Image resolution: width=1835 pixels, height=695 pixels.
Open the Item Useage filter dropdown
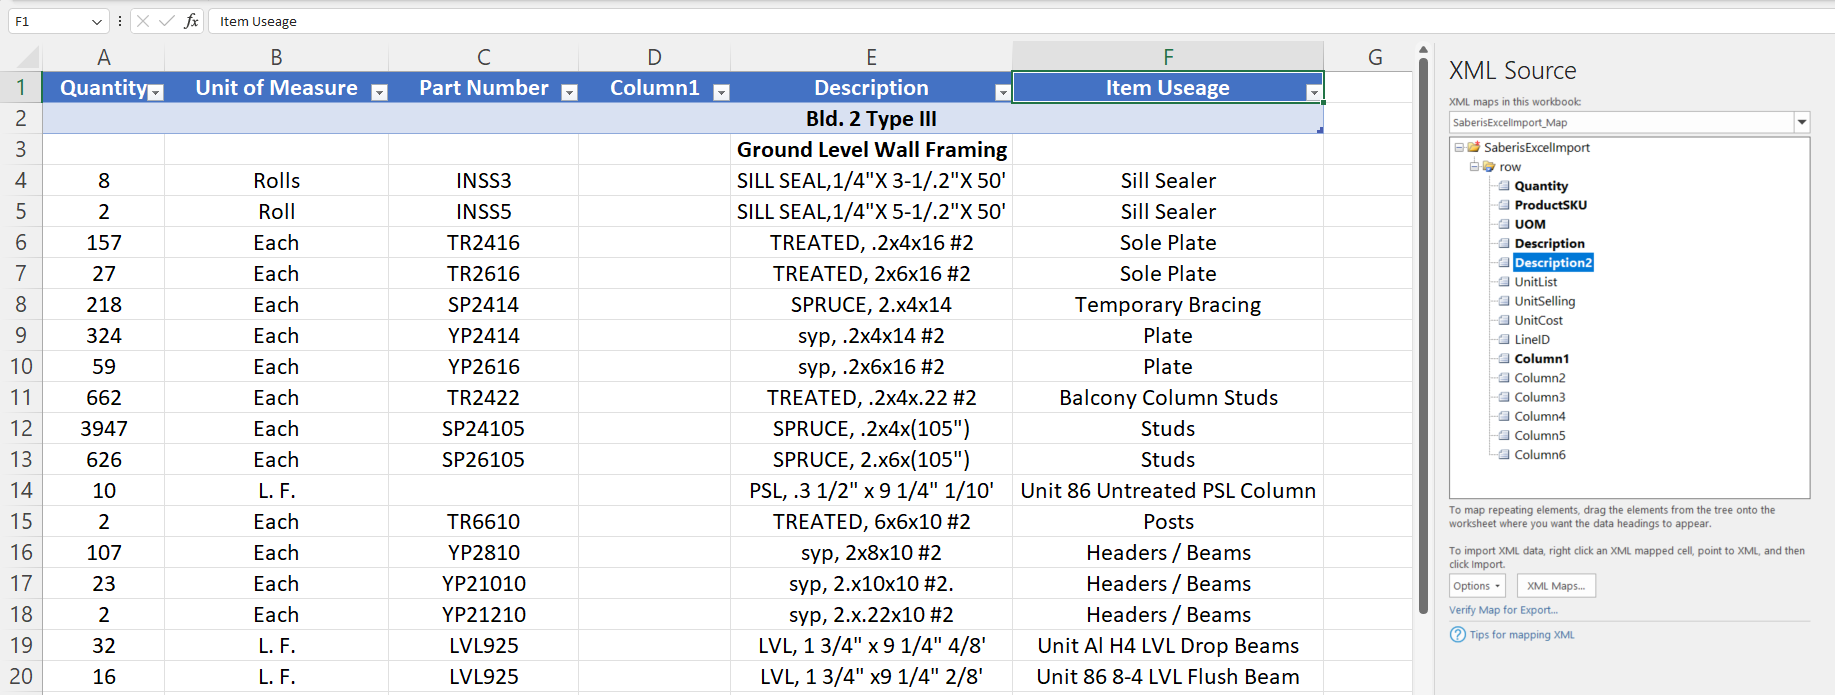click(x=1313, y=92)
